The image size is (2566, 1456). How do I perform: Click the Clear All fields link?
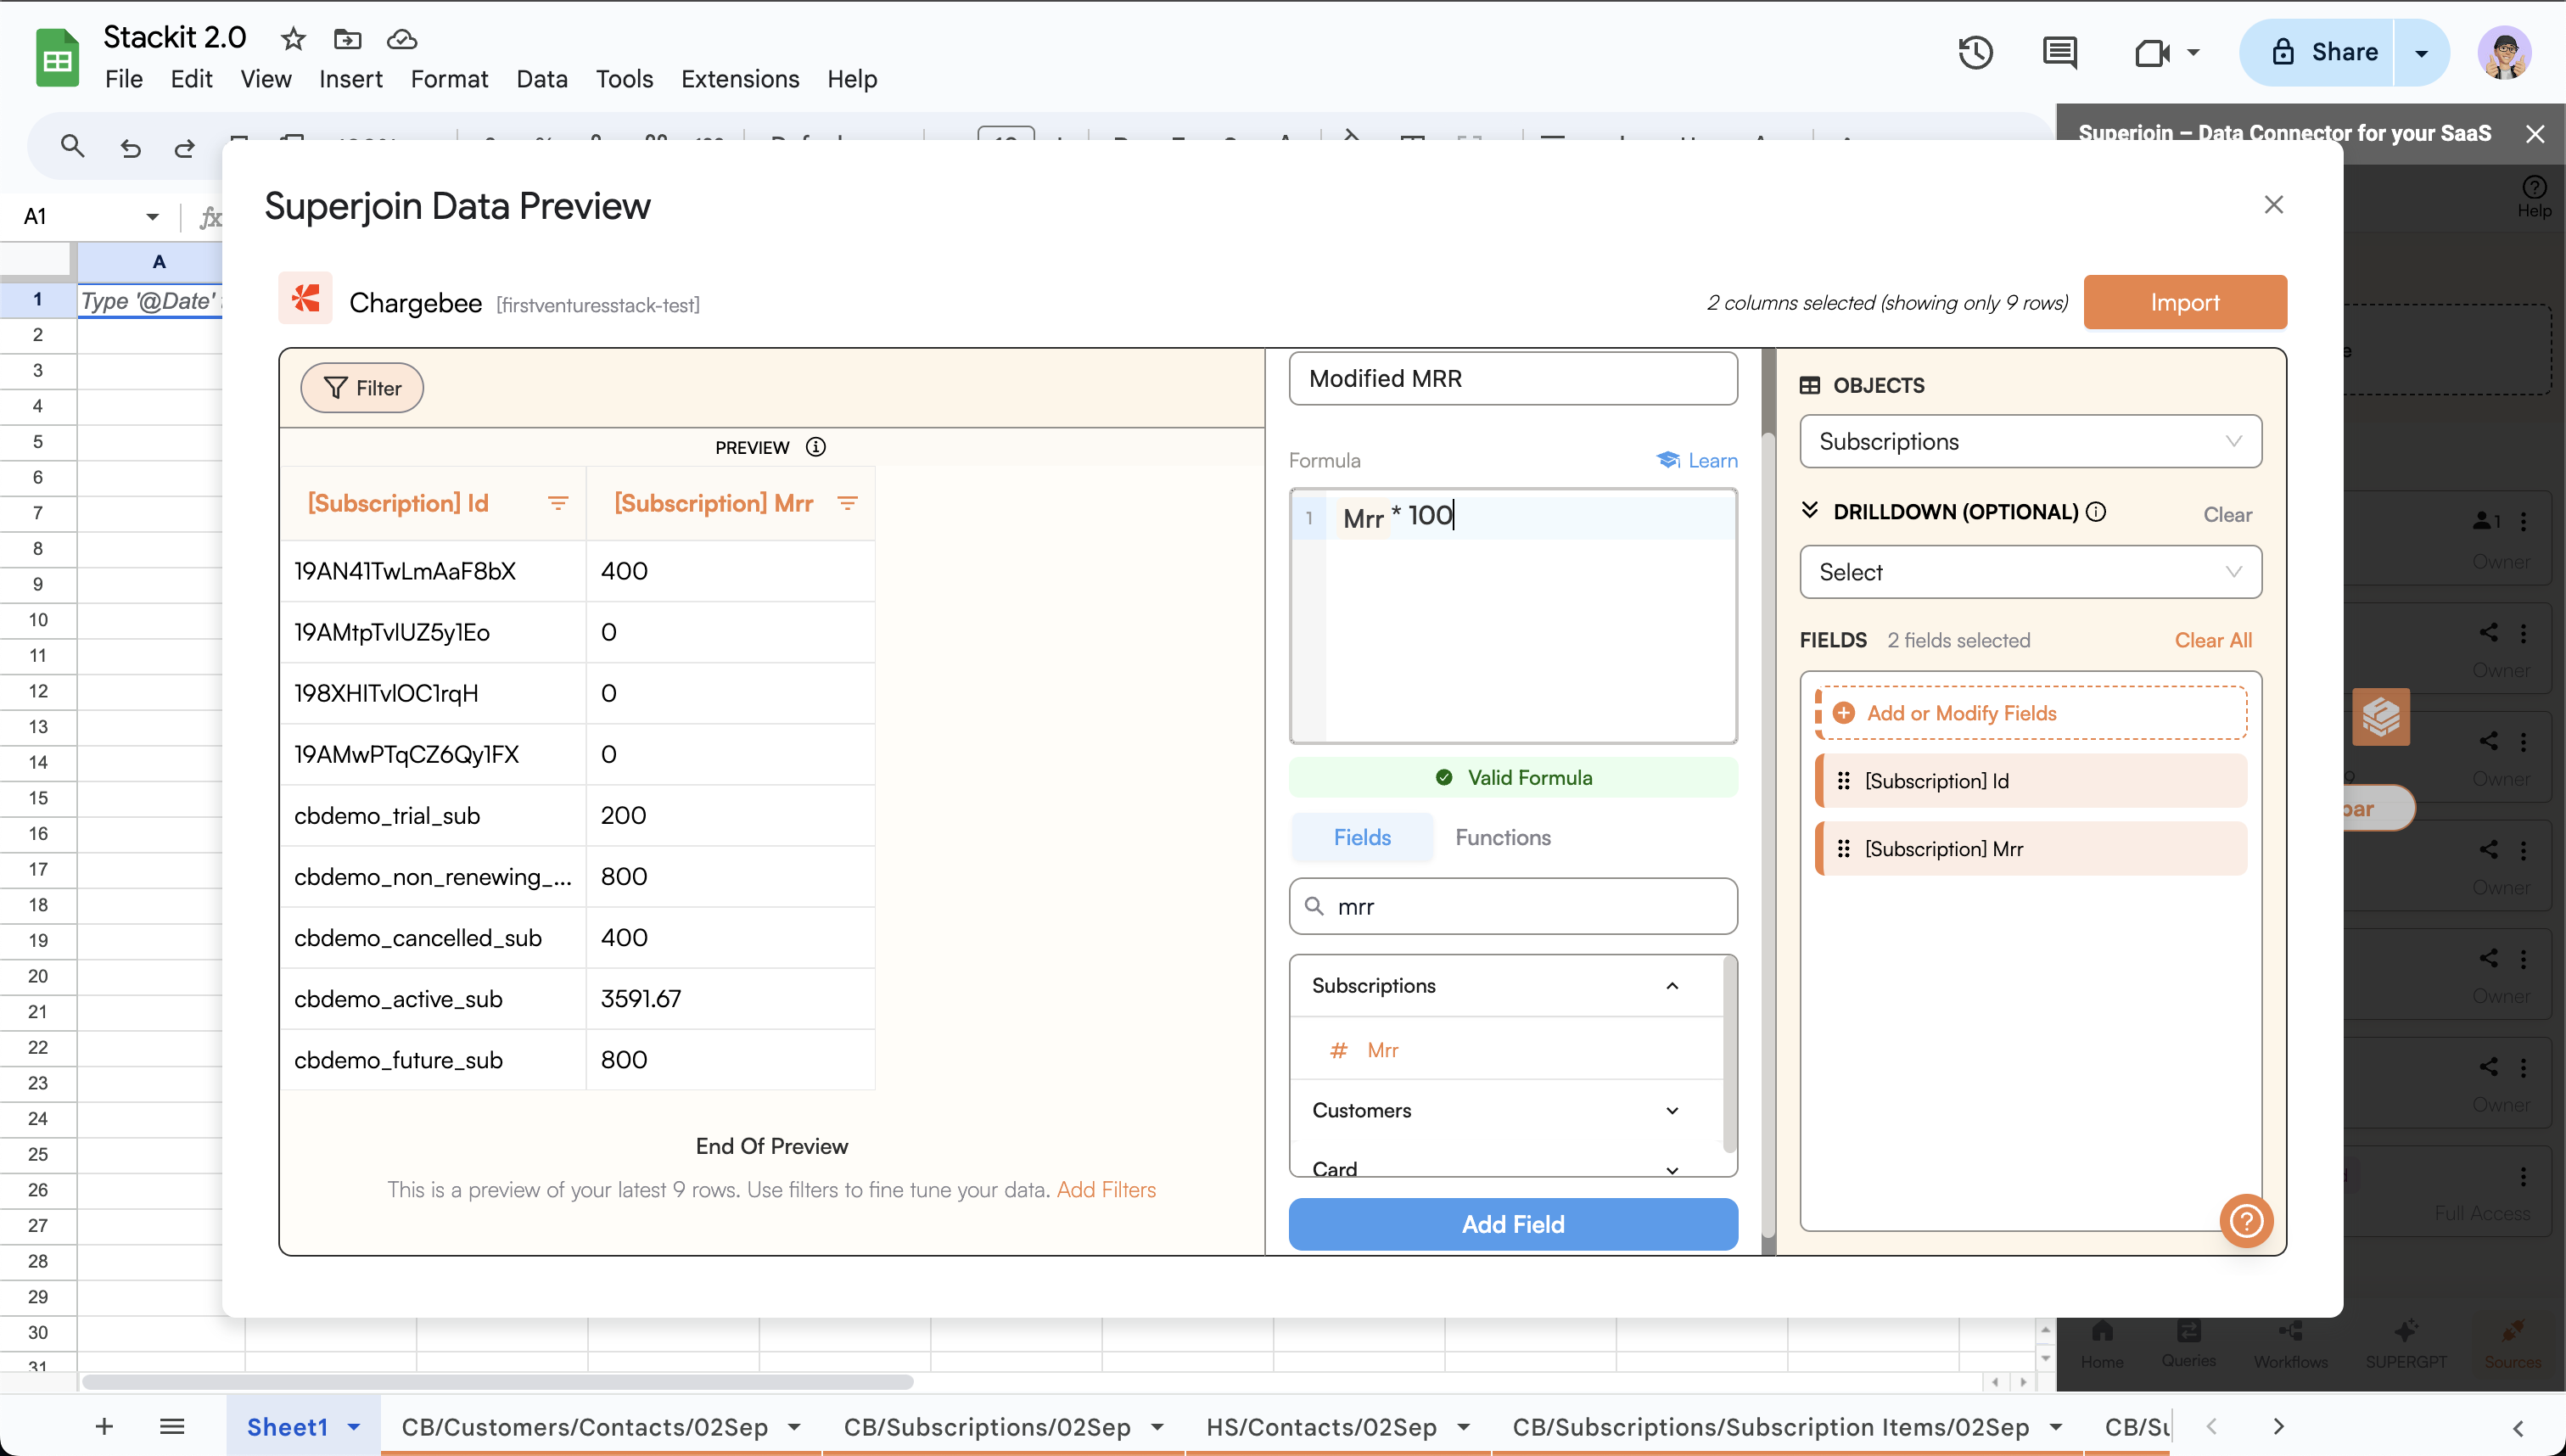pyautogui.click(x=2213, y=640)
